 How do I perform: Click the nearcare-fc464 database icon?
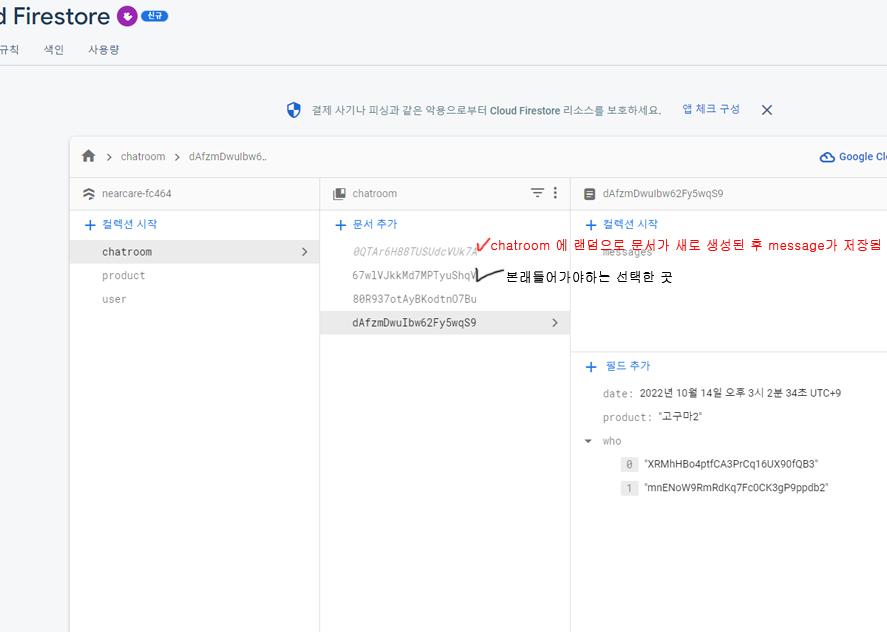tap(89, 194)
